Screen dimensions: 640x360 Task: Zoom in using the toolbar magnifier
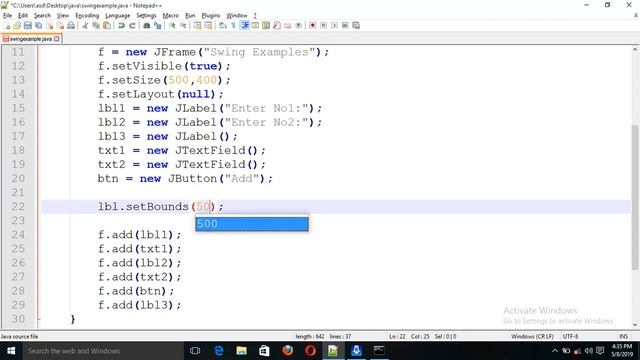(x=172, y=25)
